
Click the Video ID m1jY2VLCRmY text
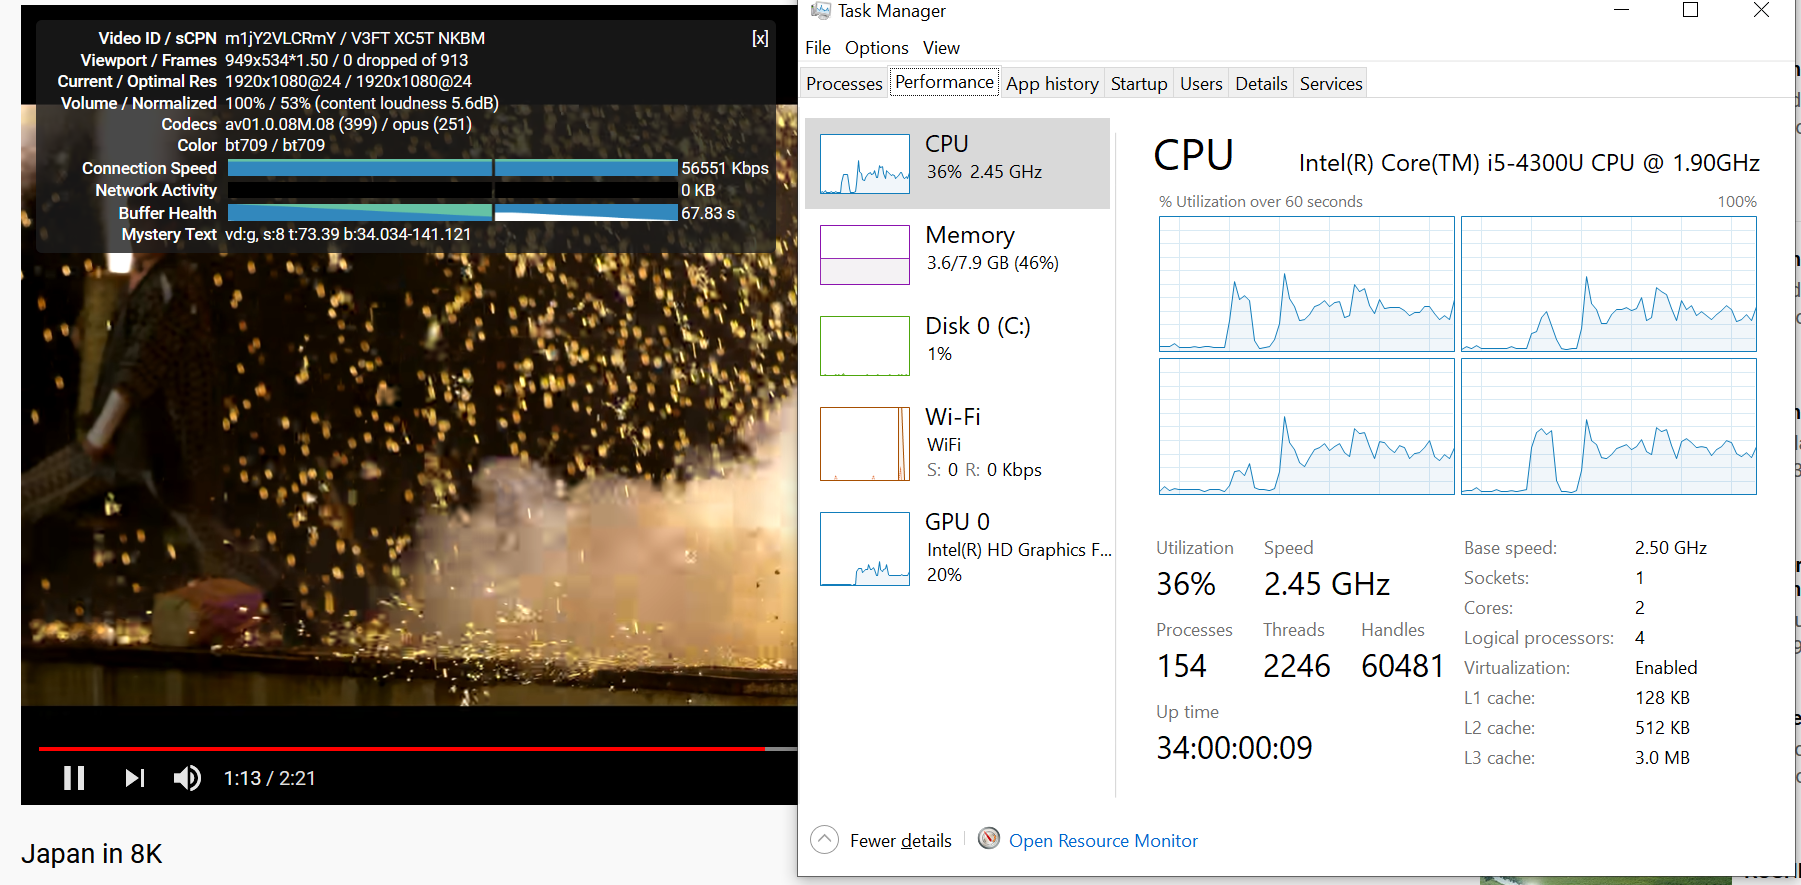pyautogui.click(x=281, y=38)
